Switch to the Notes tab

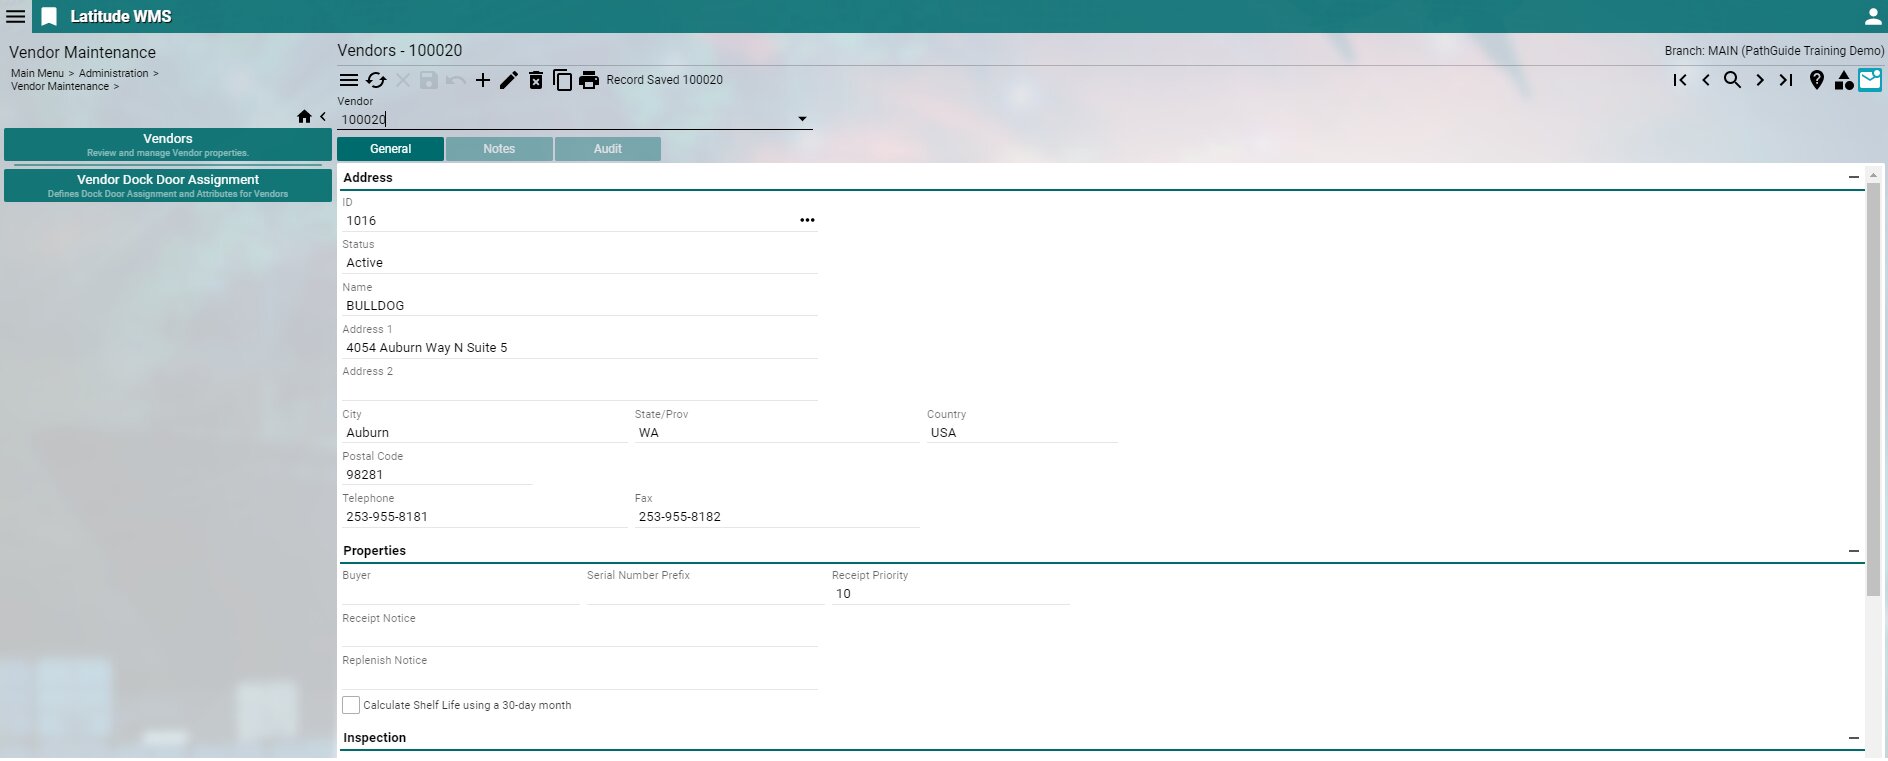click(x=499, y=149)
